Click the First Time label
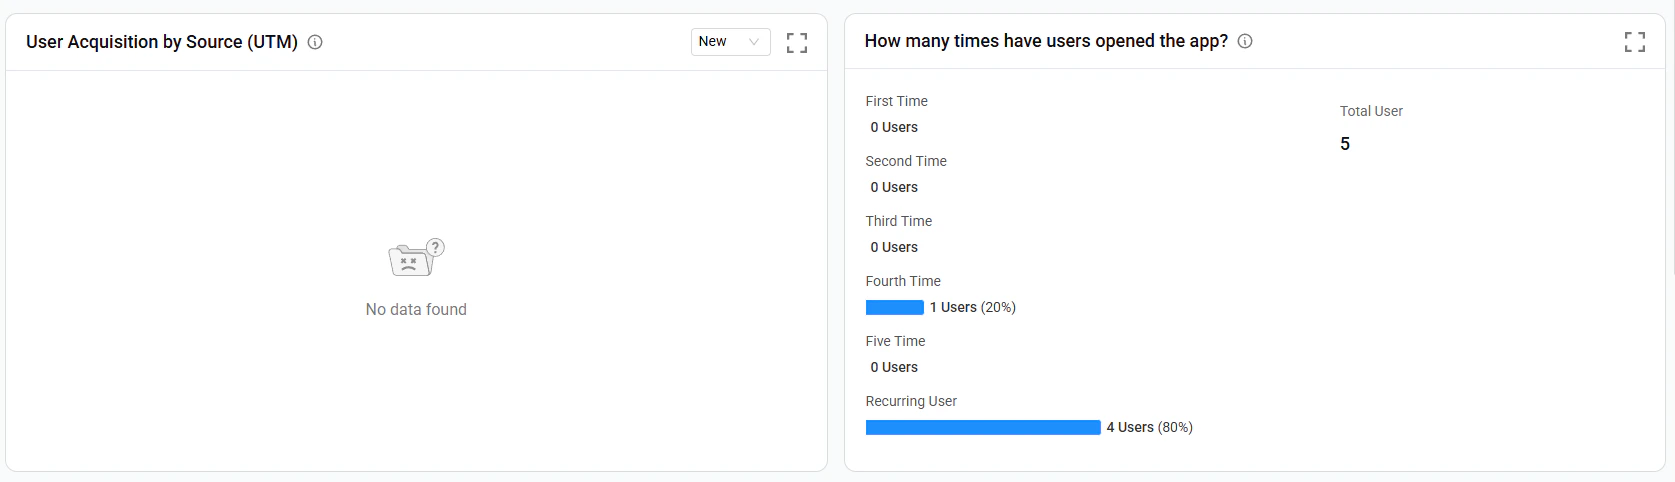The width and height of the screenshot is (1675, 482). click(897, 101)
